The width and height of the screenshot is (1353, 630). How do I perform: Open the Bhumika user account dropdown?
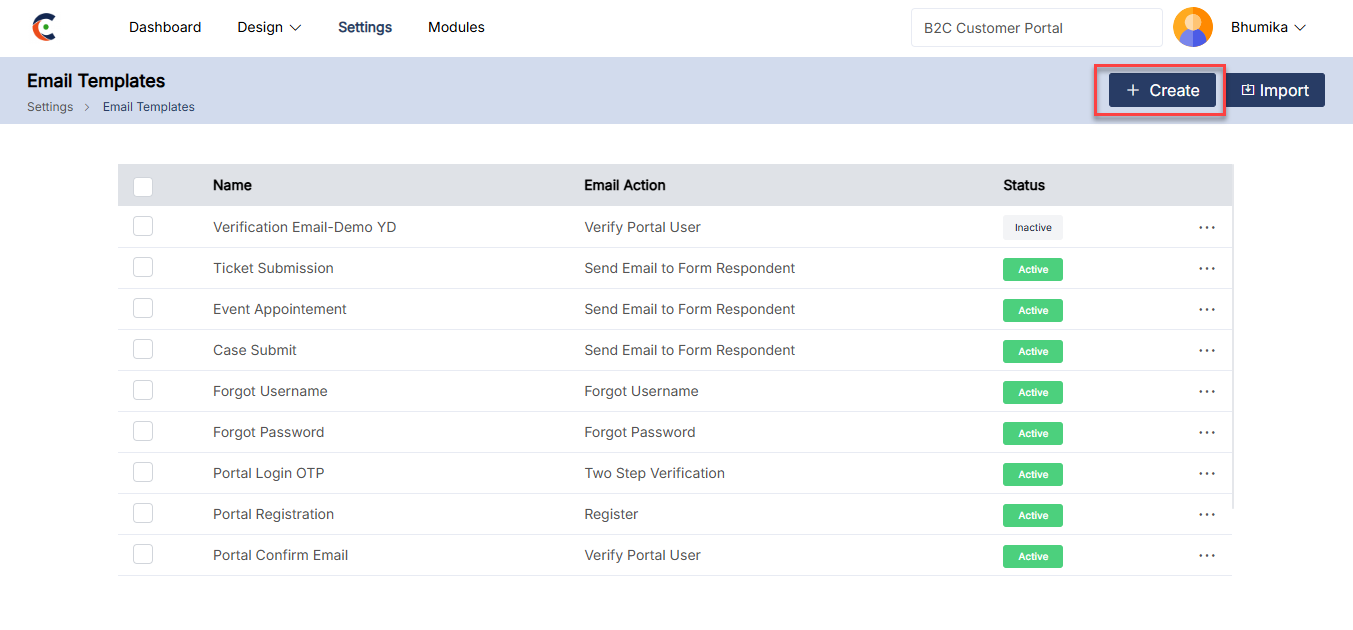tap(1268, 28)
